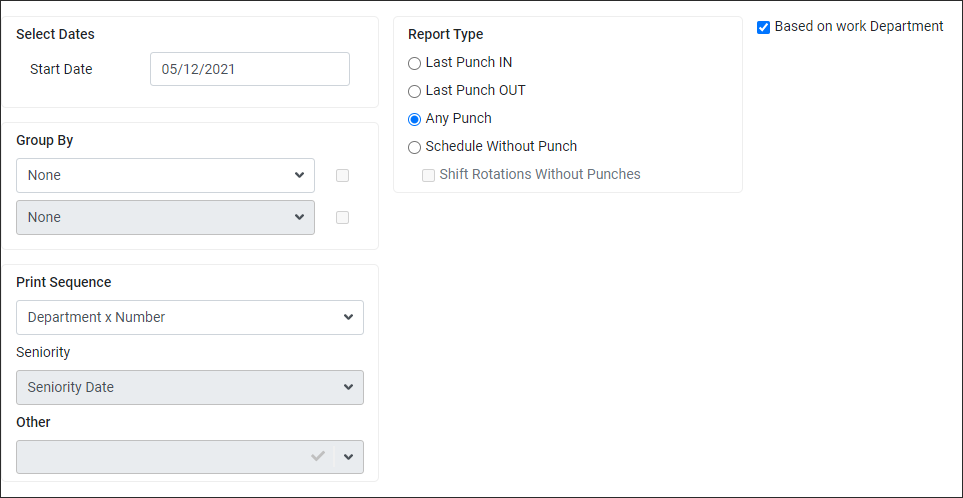Open the second Group By dropdown
Screen dimensions: 963x498
tap(165, 217)
